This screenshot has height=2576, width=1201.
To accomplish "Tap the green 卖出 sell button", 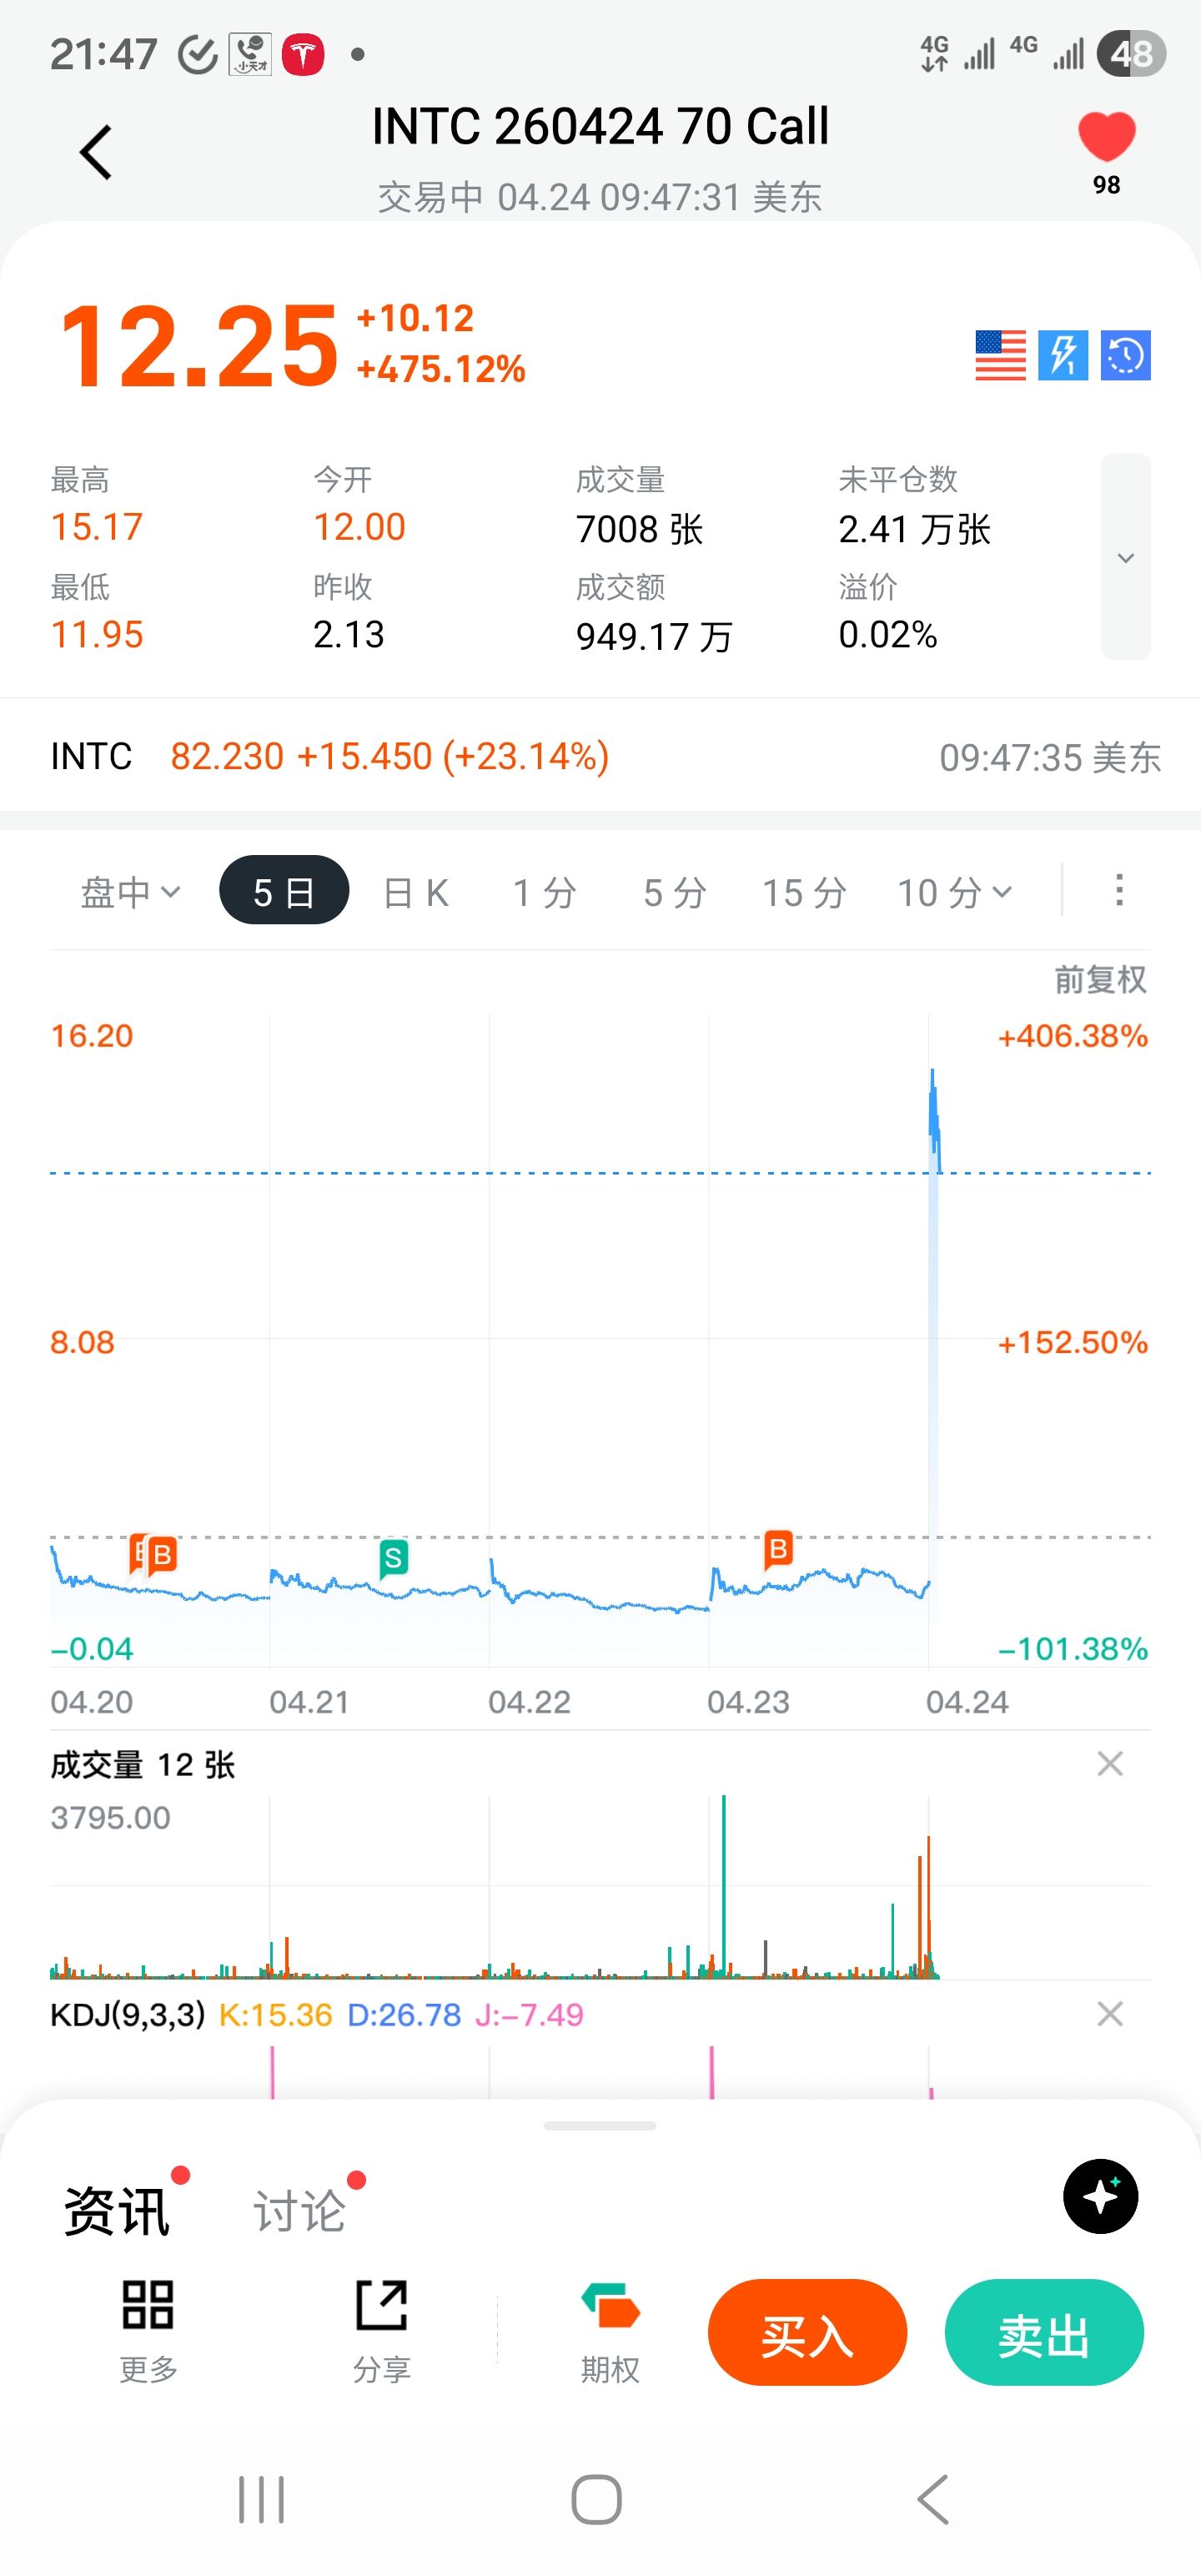I will click(x=1044, y=2332).
